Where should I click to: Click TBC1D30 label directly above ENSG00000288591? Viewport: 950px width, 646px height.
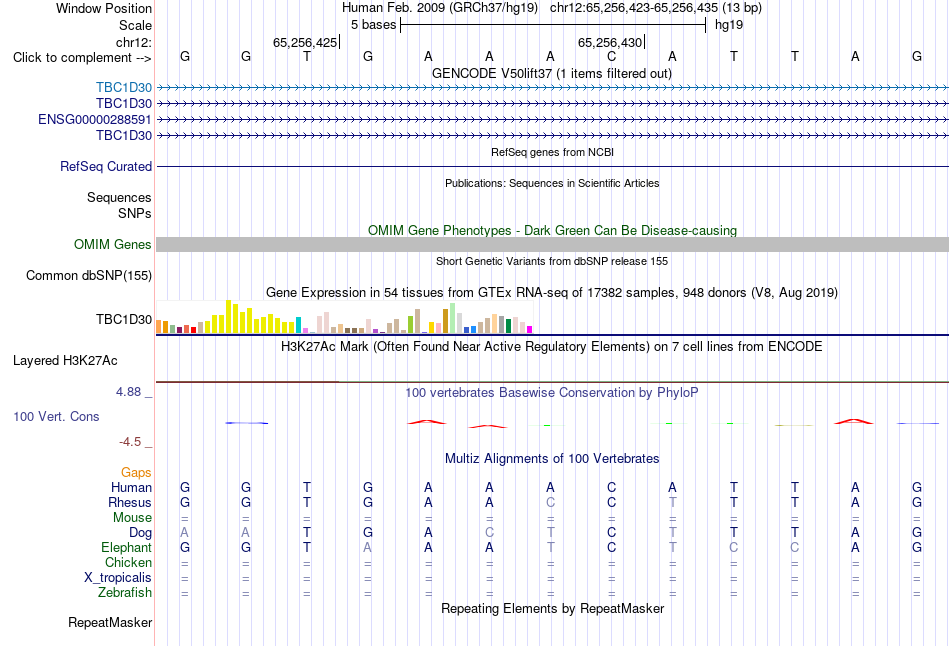coord(124,104)
